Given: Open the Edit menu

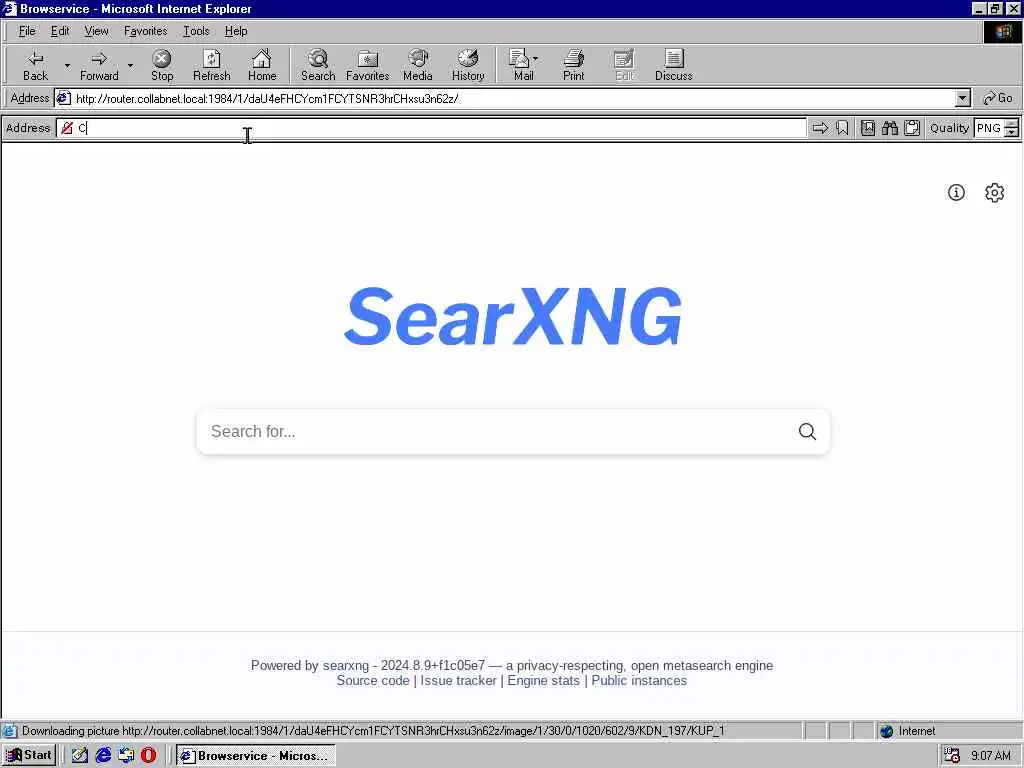Looking at the screenshot, I should (x=60, y=31).
